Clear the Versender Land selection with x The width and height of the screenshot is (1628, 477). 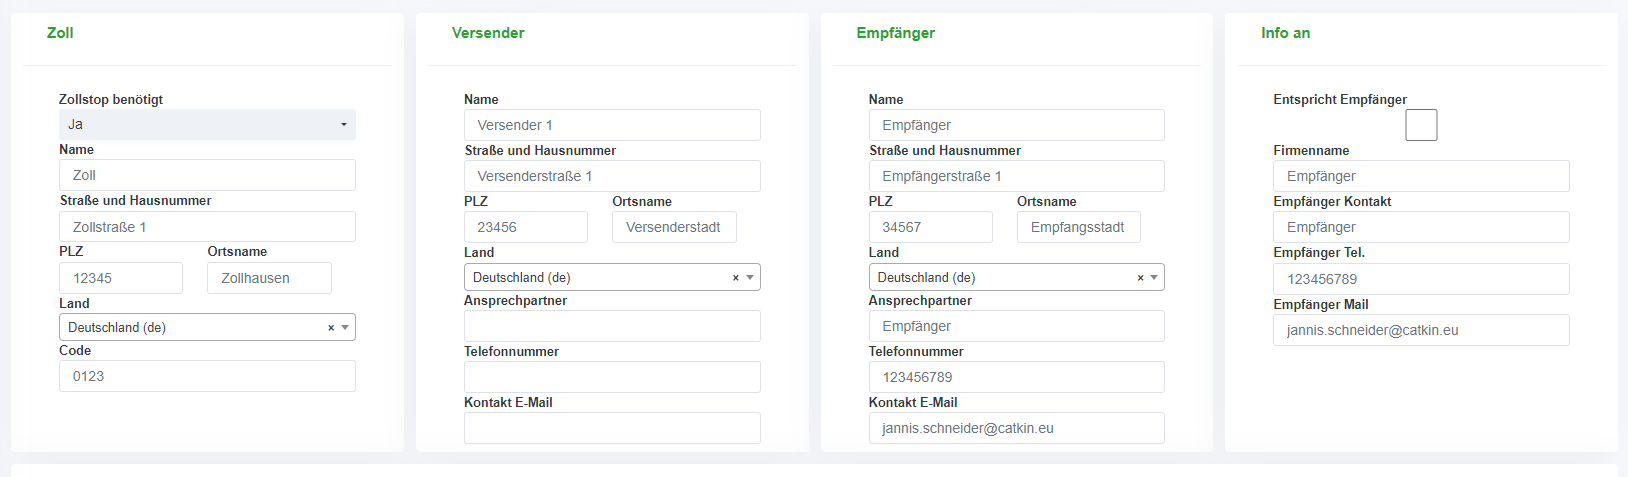(x=736, y=278)
